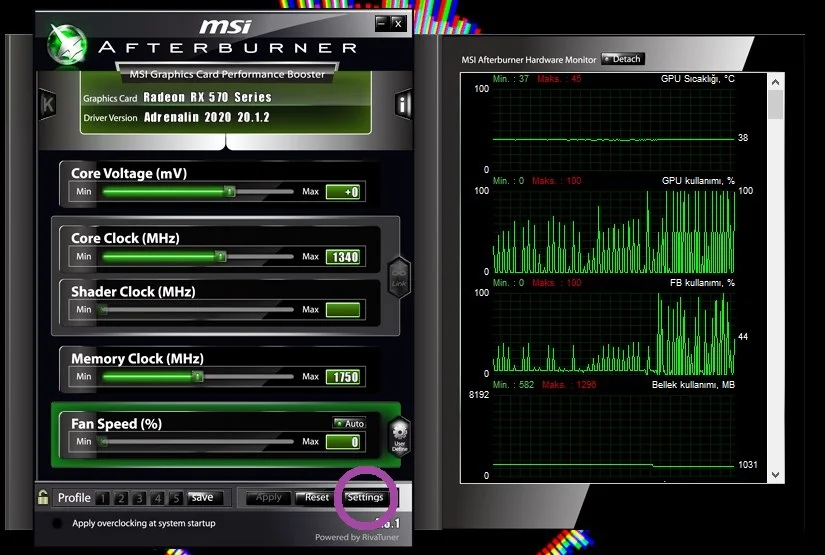The image size is (825, 555).
Task: Select profile slot 5
Action: click(x=176, y=498)
